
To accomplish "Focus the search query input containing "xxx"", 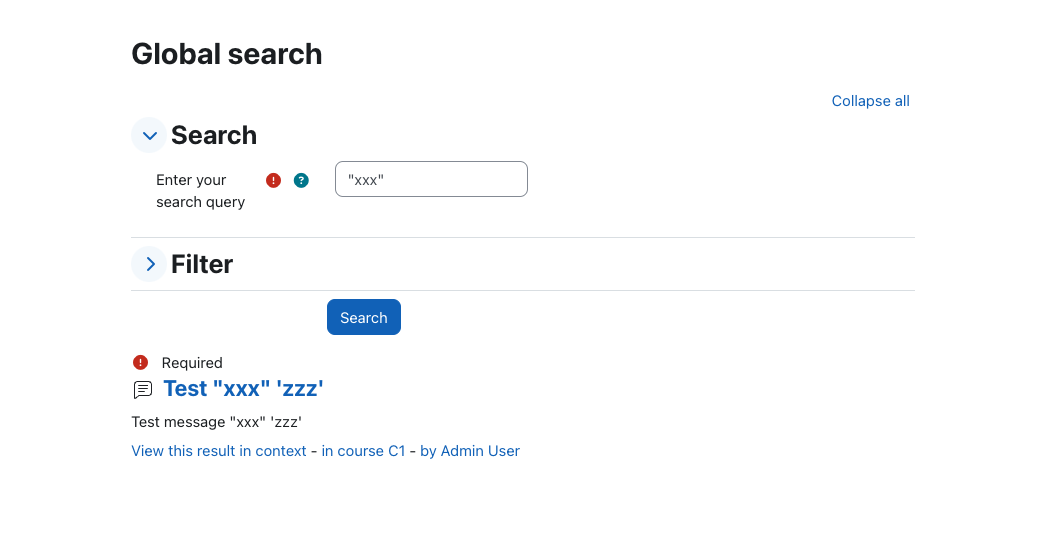I will 431,179.
